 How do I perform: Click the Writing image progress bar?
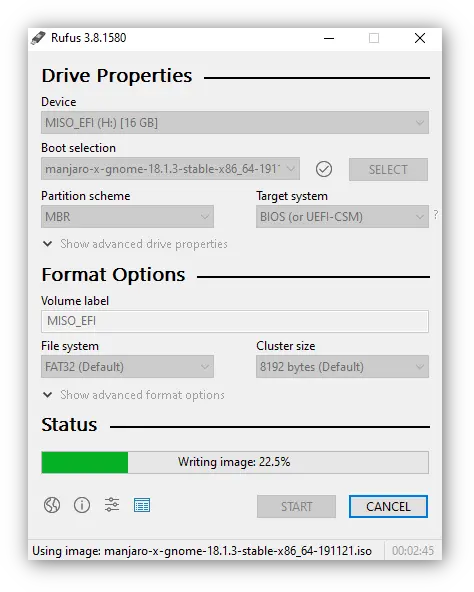pos(235,462)
